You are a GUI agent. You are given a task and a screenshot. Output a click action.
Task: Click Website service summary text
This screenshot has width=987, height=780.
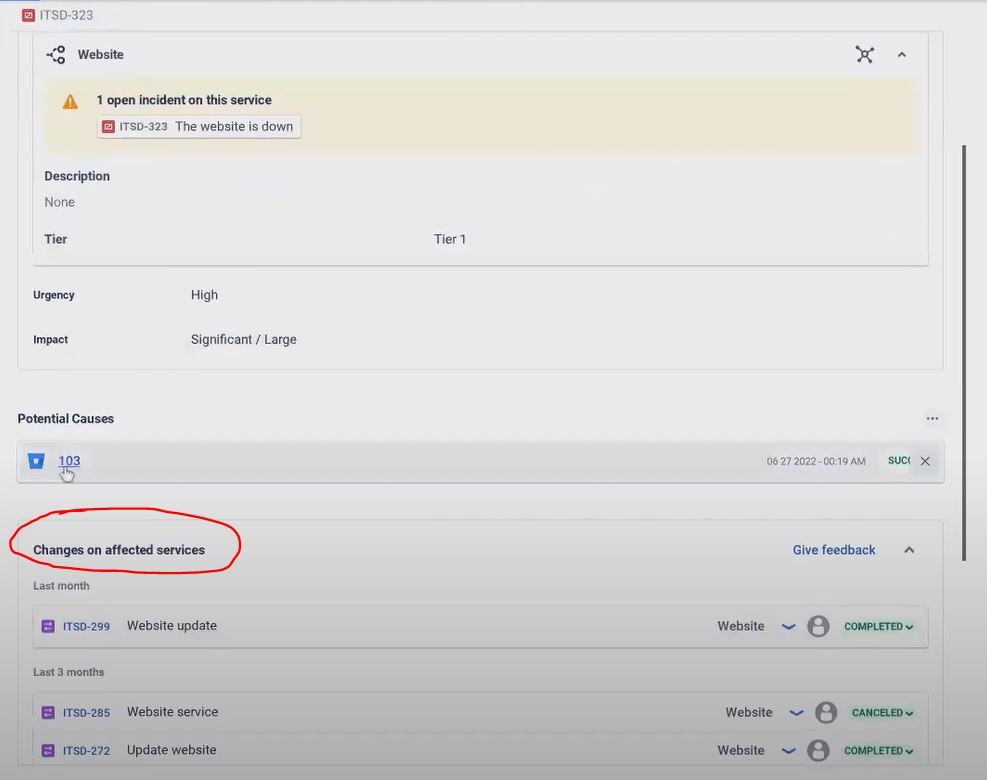tap(172, 712)
